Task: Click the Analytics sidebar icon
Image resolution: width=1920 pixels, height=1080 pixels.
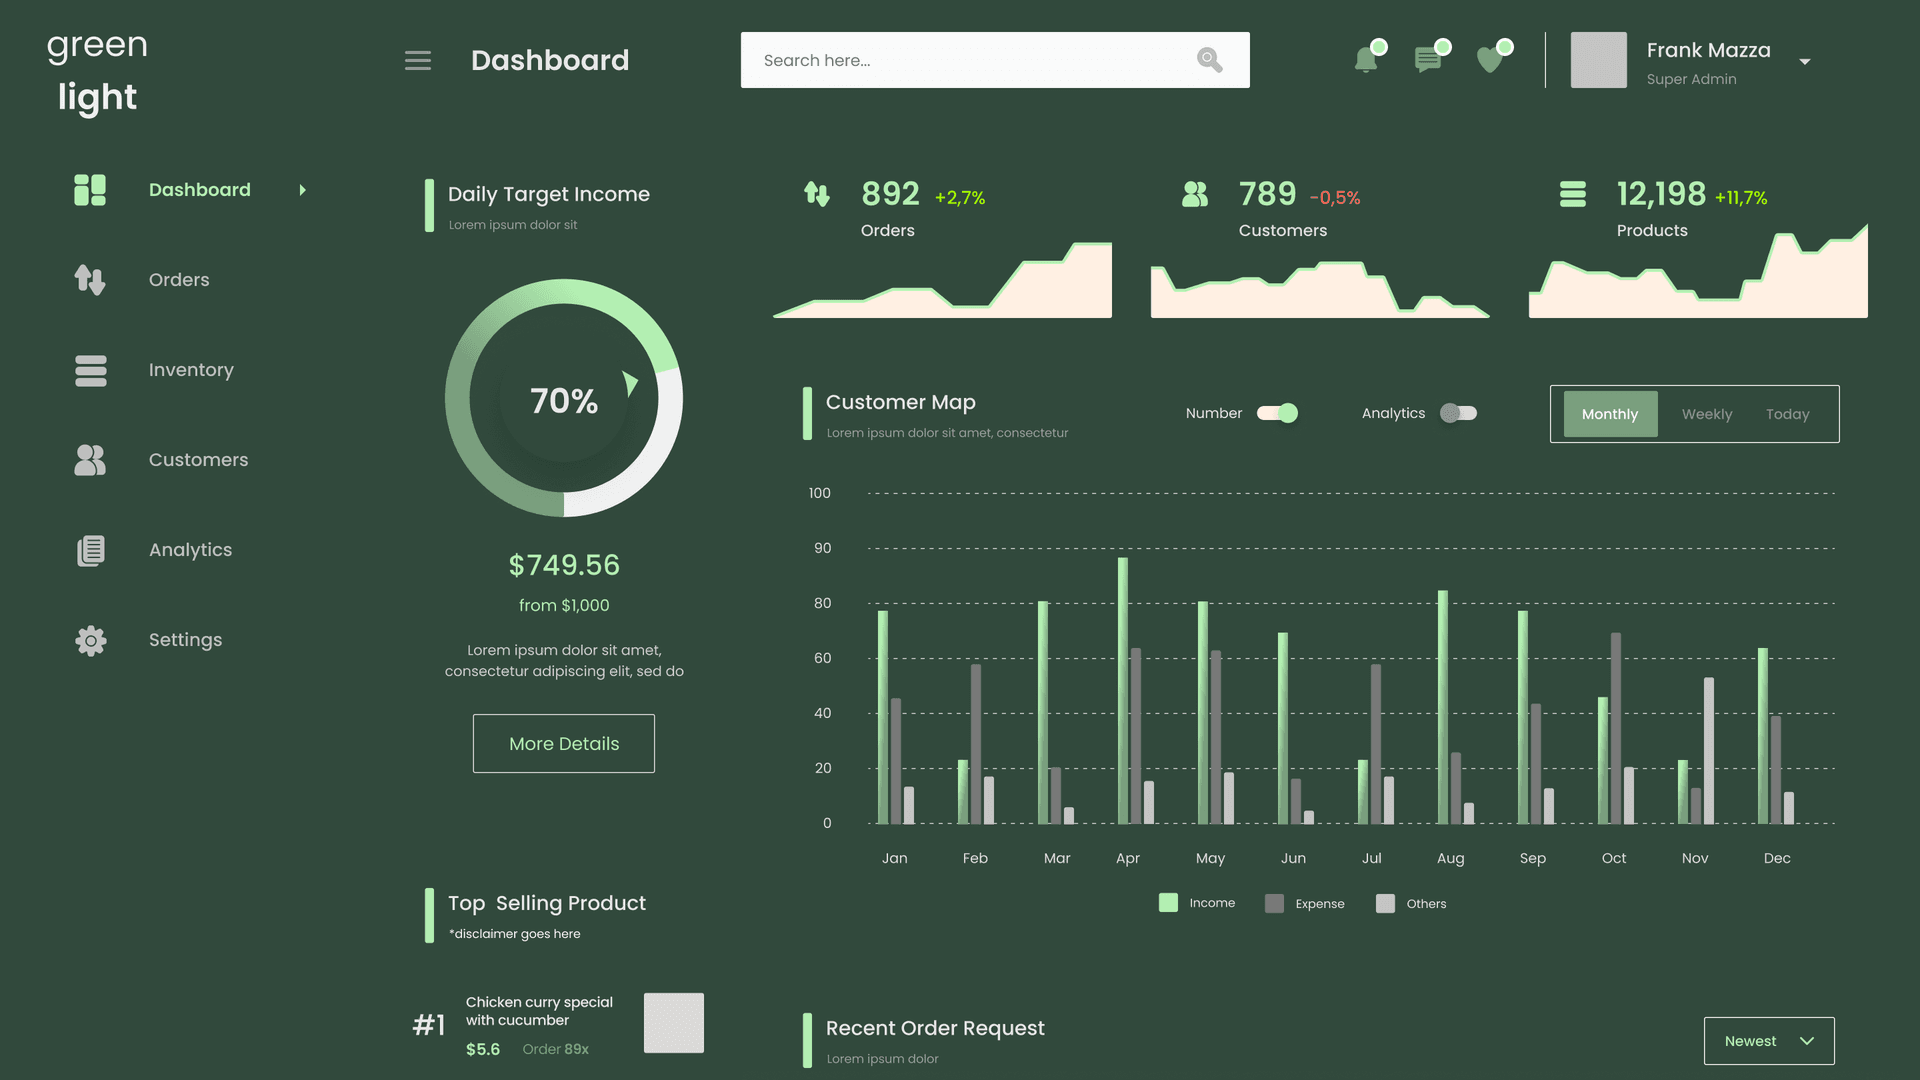Action: (90, 550)
